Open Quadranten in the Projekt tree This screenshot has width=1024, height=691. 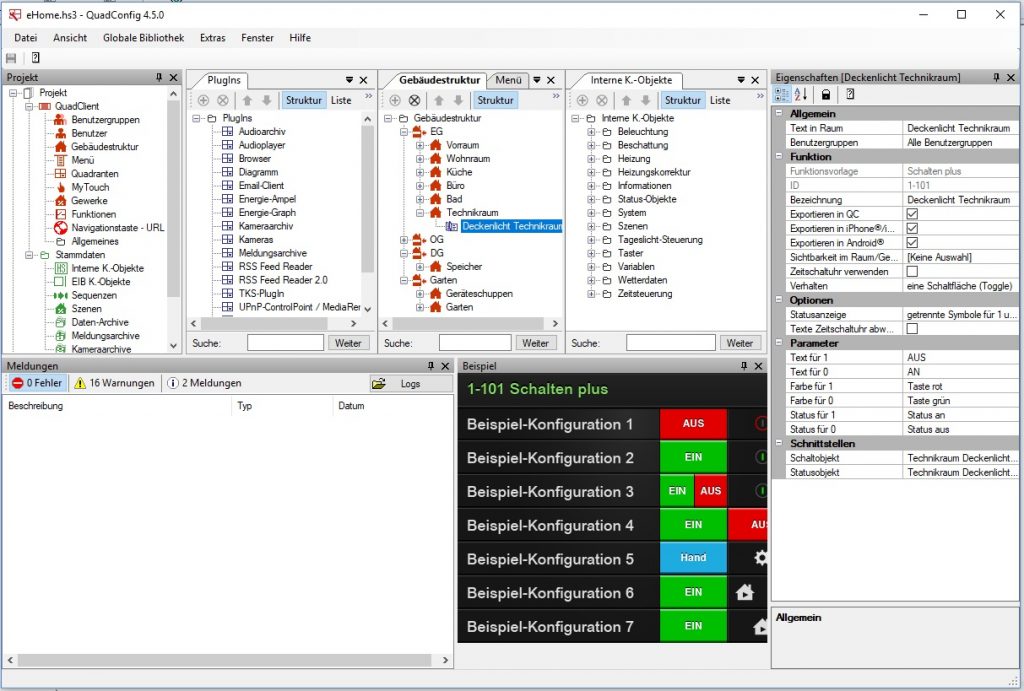click(95, 174)
